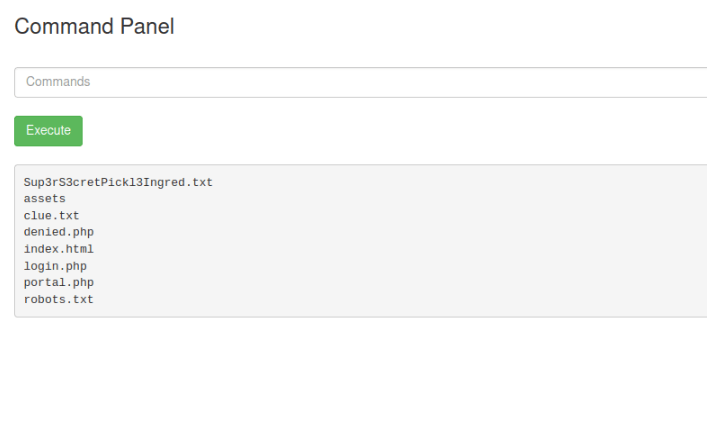707x443 pixels.
Task: Select portal.php in the output list
Action: (x=59, y=283)
